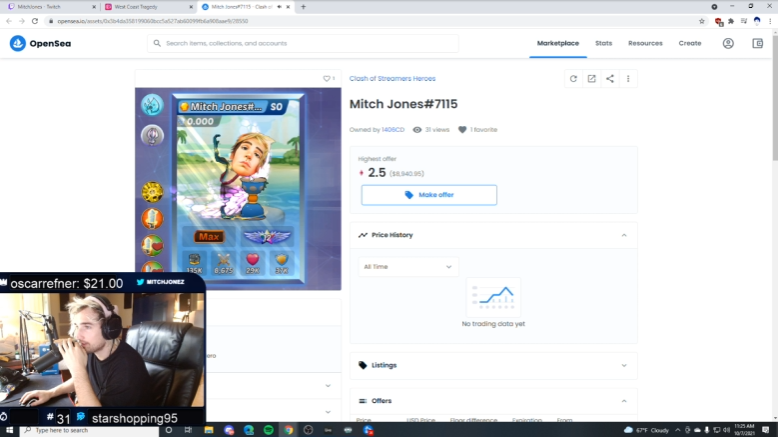The height and width of the screenshot is (437, 778).
Task: Open Task View in the taskbar
Action: click(188, 430)
